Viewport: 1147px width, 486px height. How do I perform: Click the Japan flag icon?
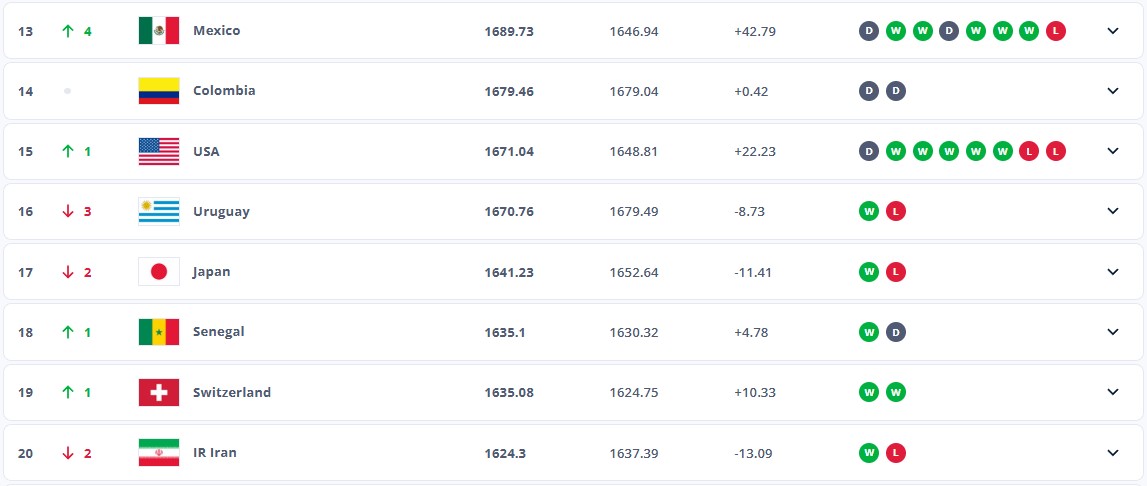(x=158, y=272)
